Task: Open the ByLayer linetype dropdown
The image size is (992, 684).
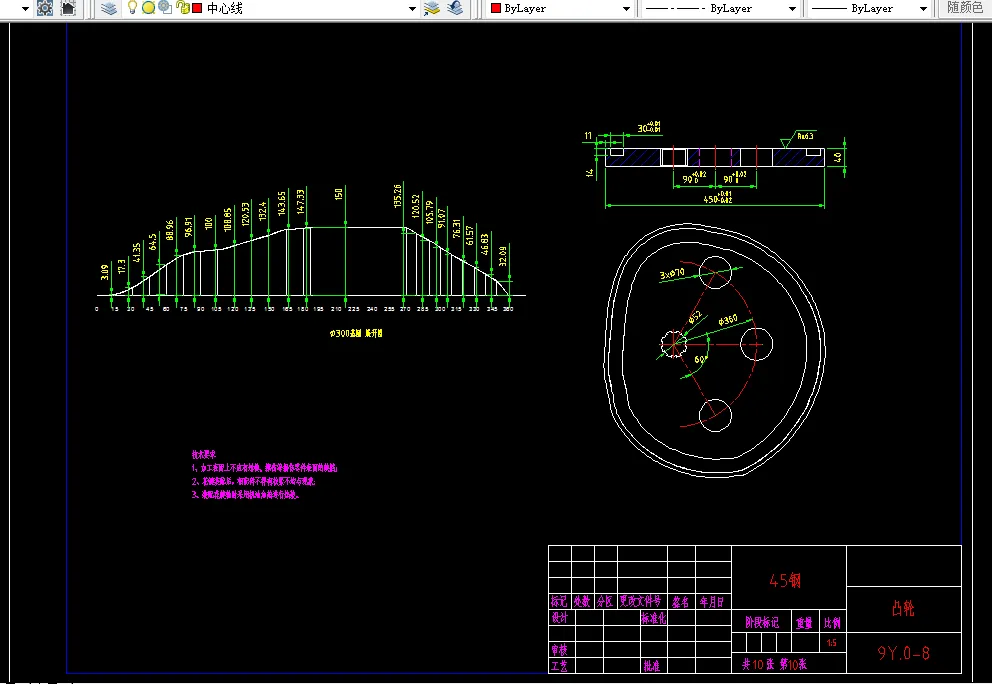Action: pyautogui.click(x=792, y=9)
